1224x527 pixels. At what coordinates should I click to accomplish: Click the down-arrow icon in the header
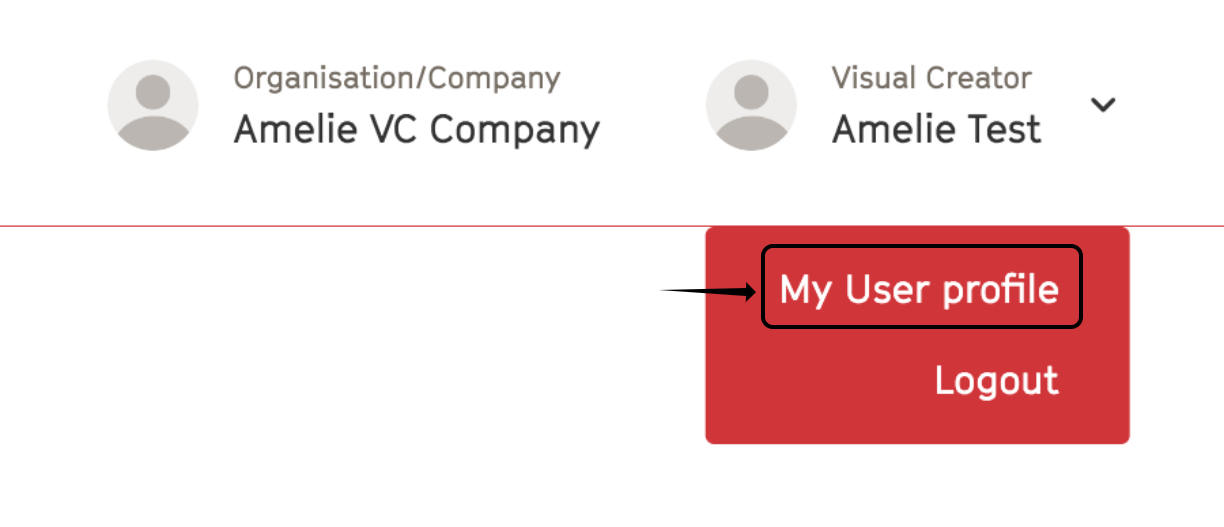pos(1103,105)
